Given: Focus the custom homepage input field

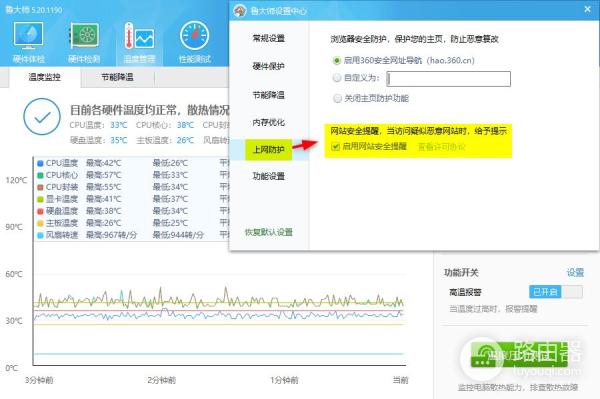Looking at the screenshot, I should (448, 79).
